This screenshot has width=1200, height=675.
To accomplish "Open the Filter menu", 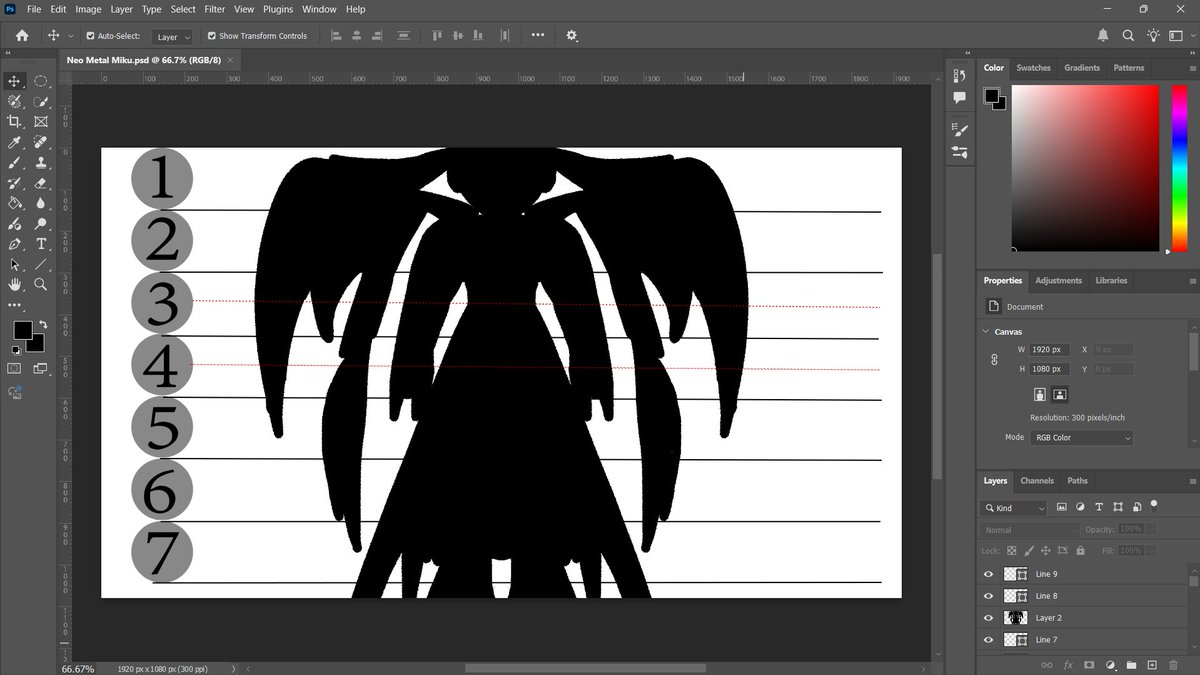I will click(215, 9).
